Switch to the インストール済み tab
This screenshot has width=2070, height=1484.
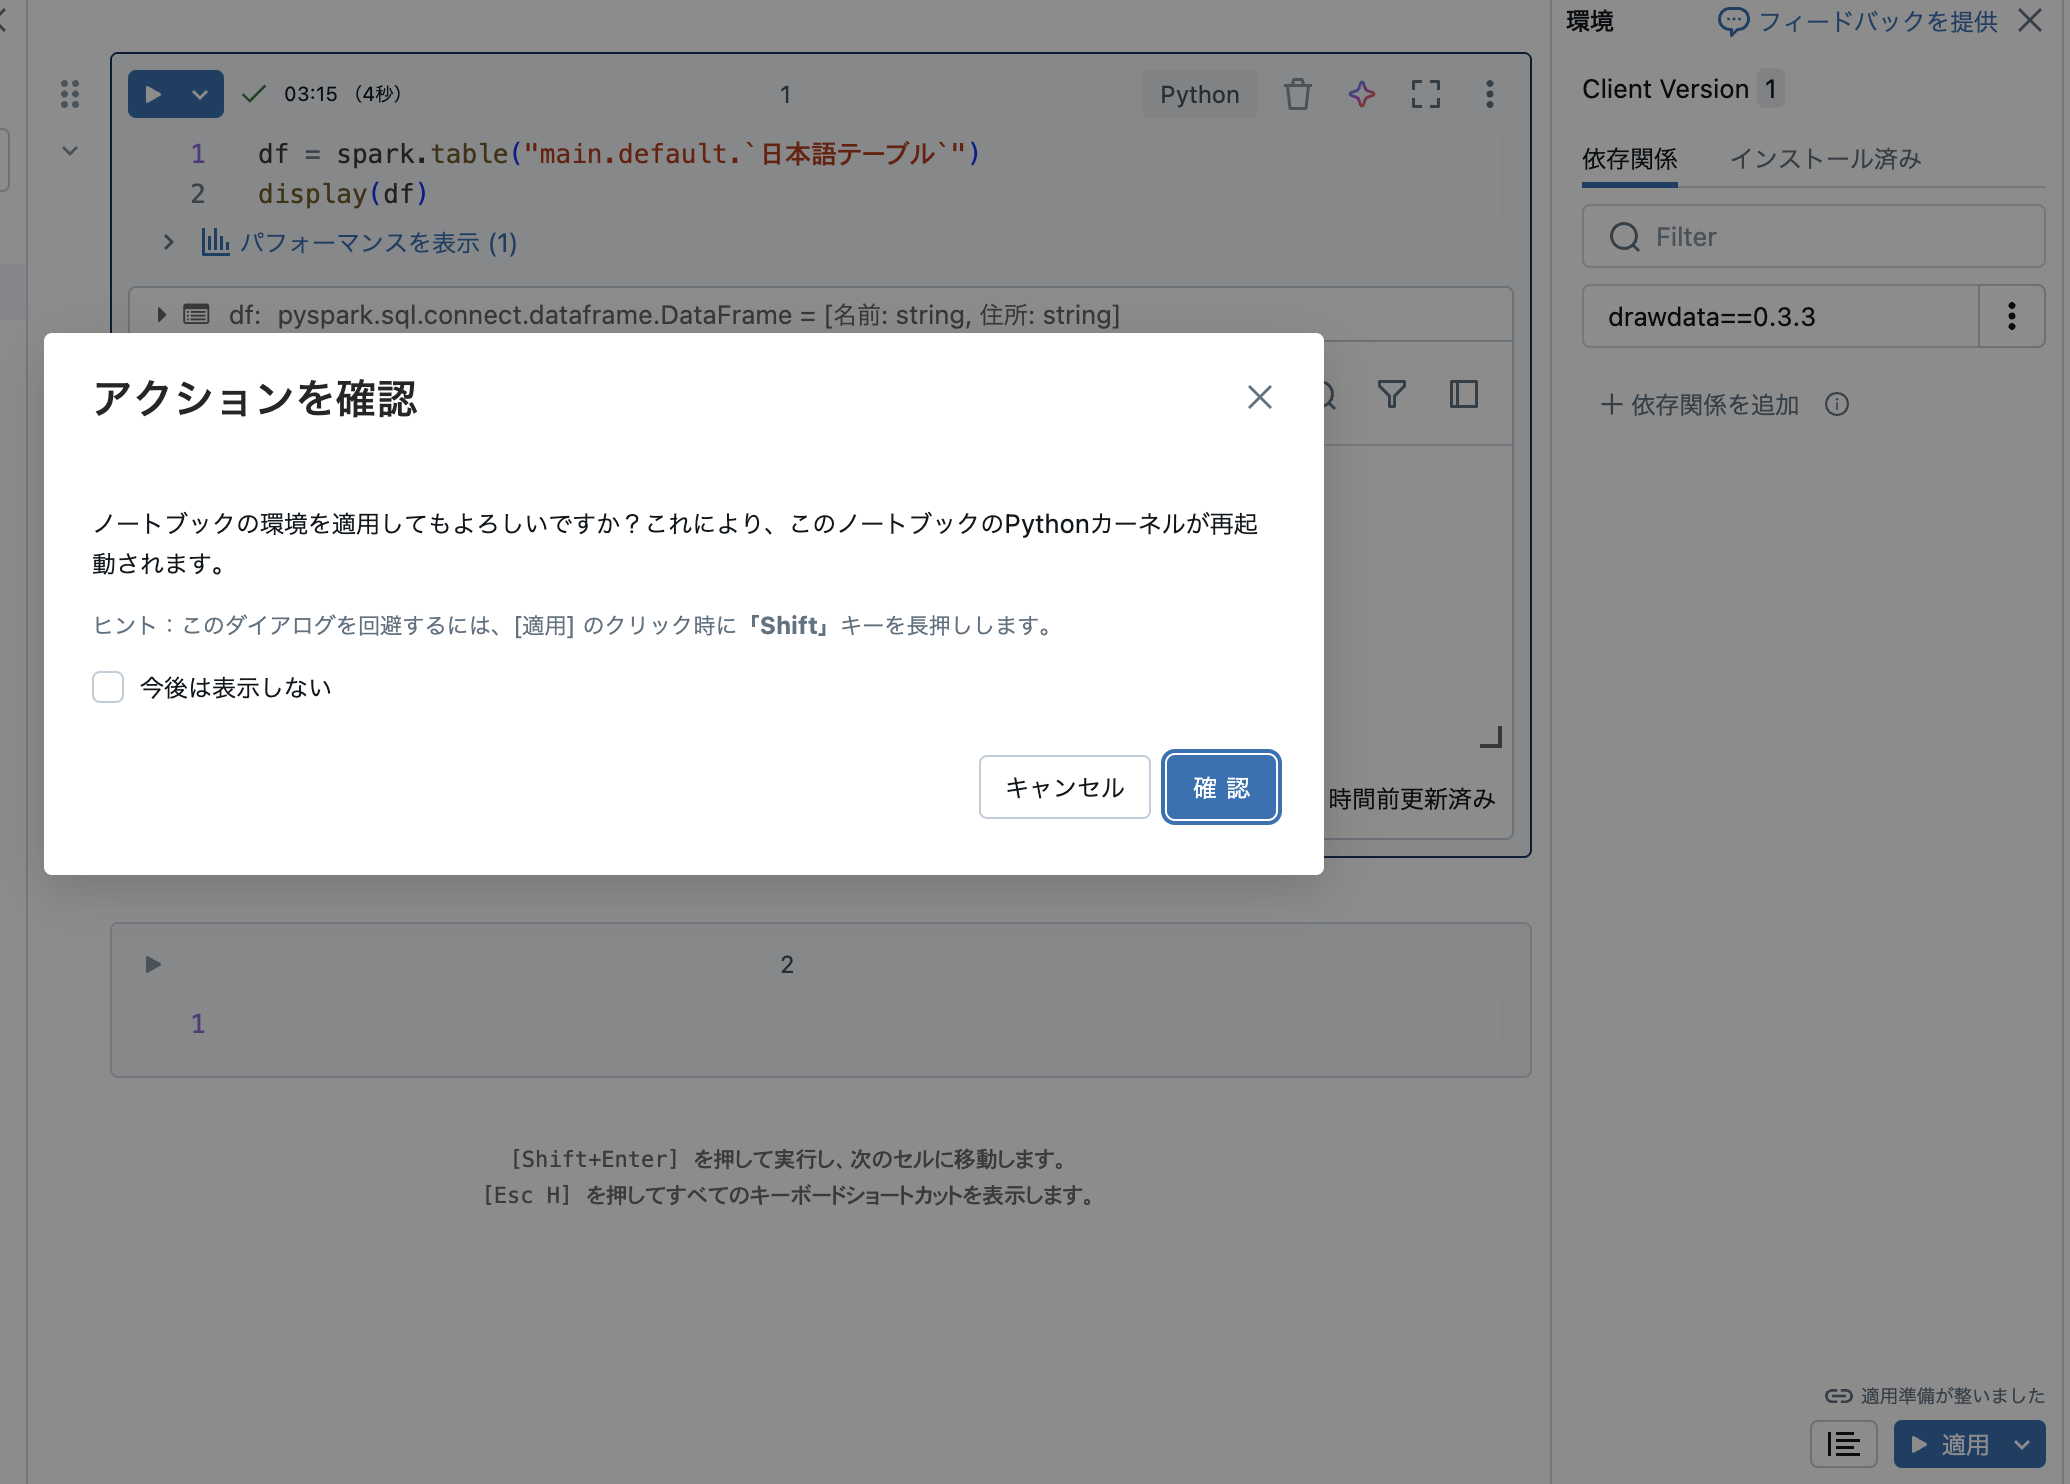[1824, 158]
